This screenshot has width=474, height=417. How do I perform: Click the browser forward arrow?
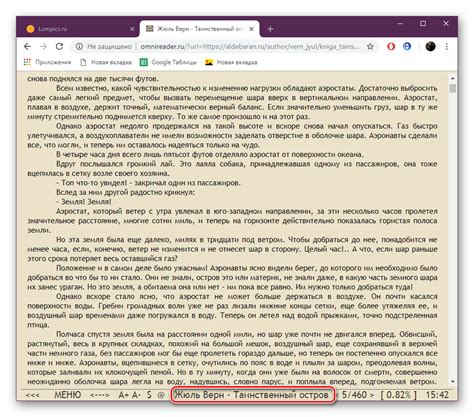(x=44, y=46)
